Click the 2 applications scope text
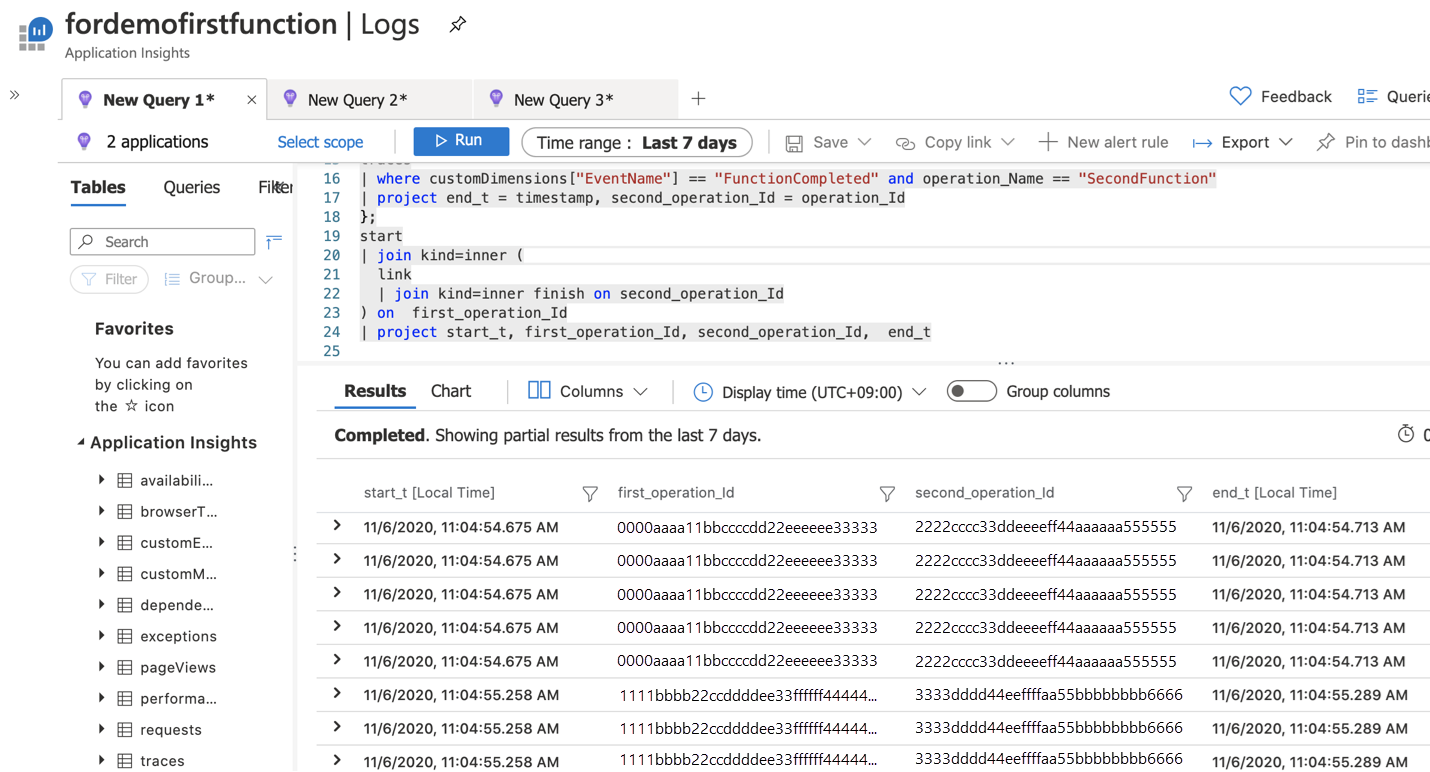Image resolution: width=1430 pixels, height=772 pixels. tap(157, 142)
